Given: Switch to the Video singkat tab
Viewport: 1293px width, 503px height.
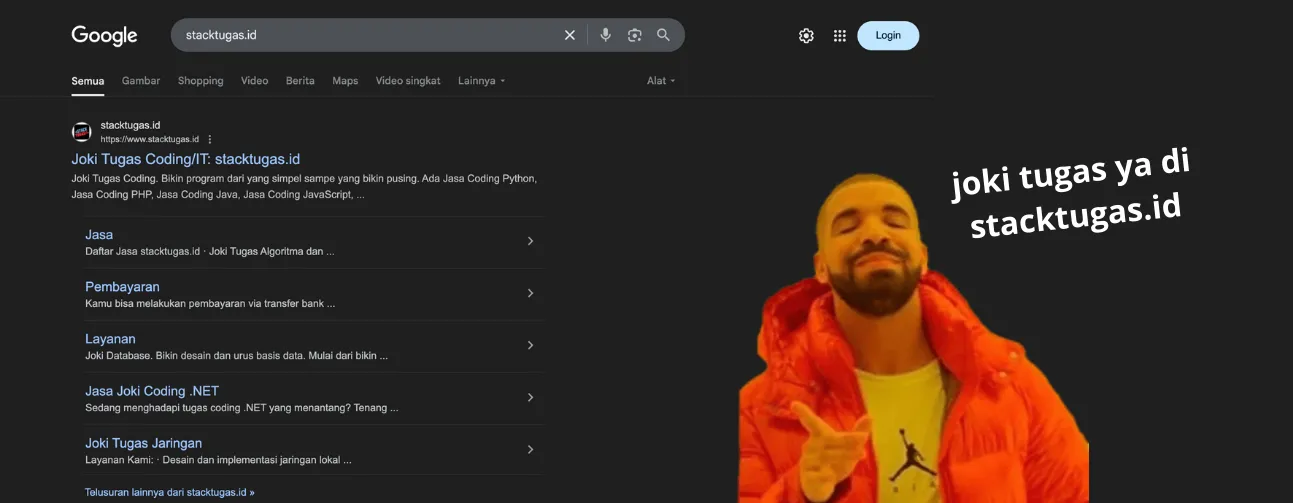Looking at the screenshot, I should [x=408, y=81].
